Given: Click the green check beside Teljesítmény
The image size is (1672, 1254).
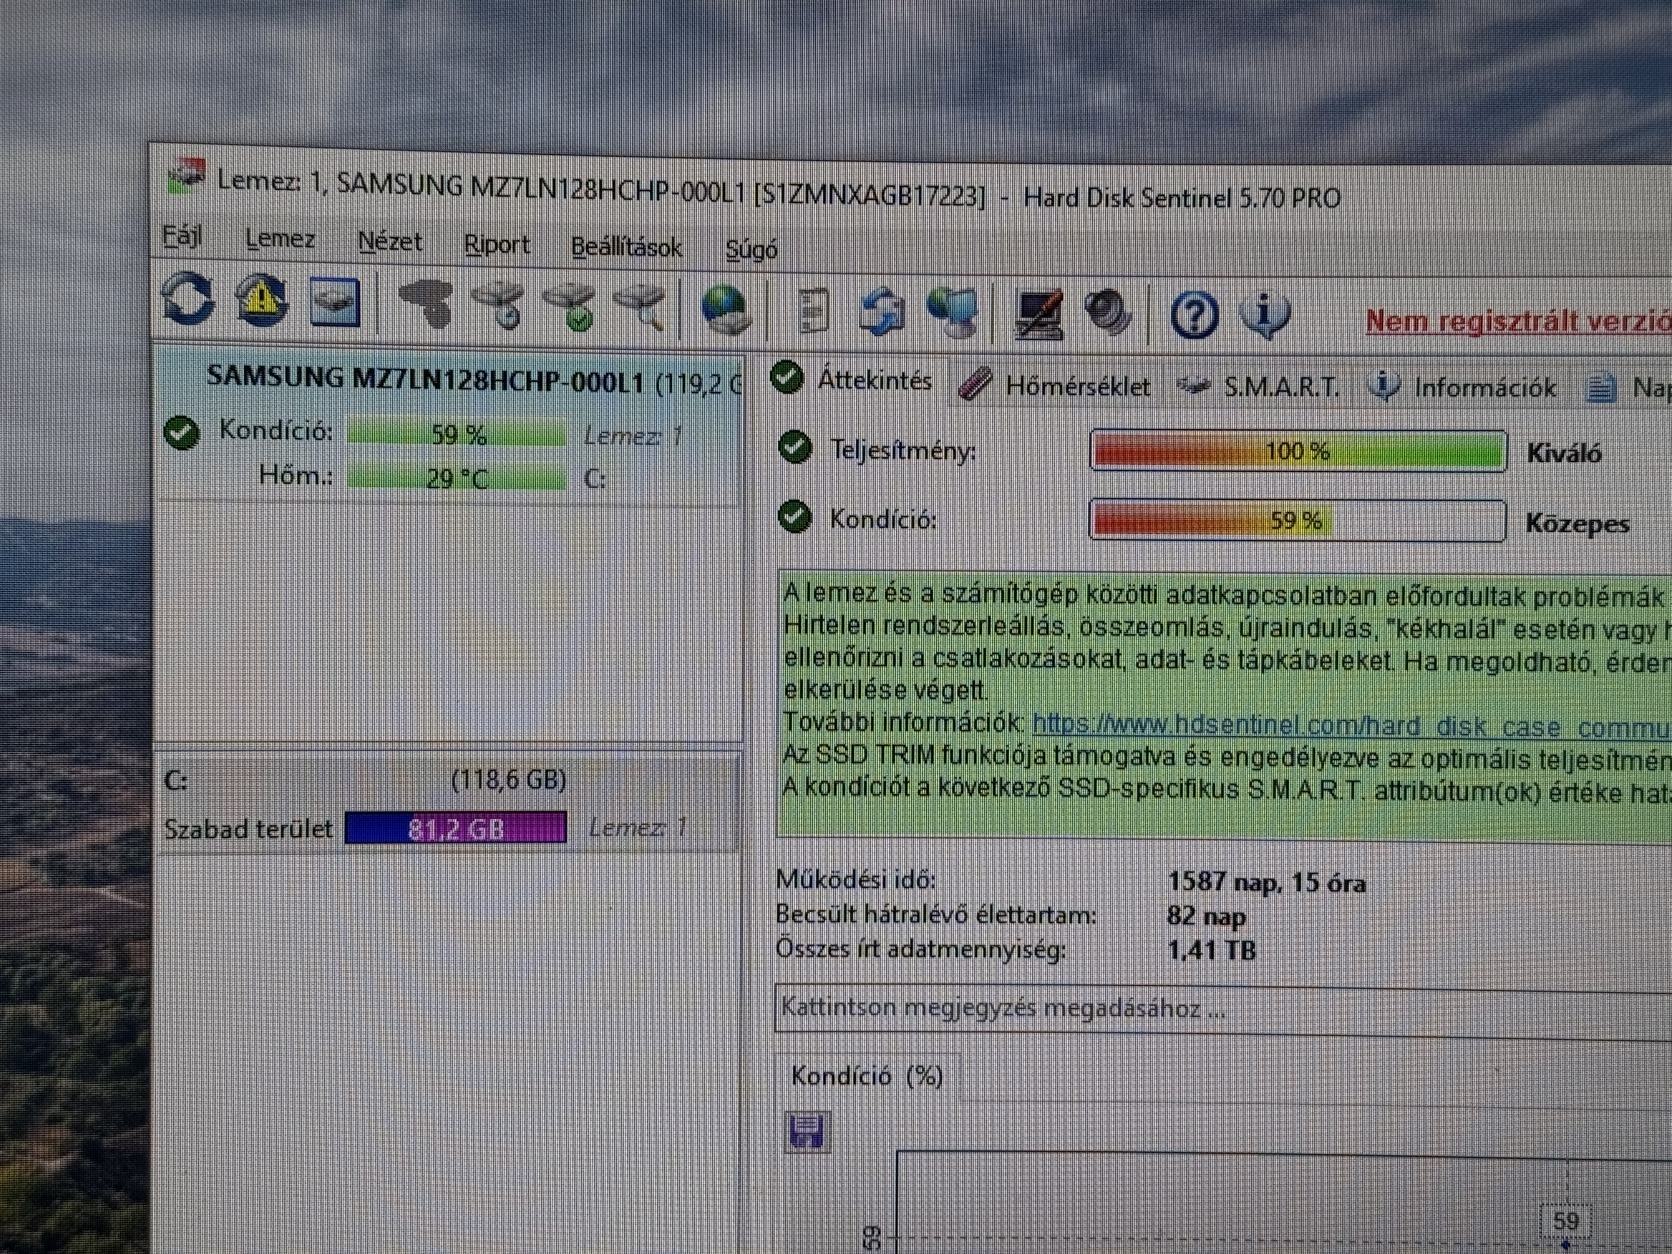Looking at the screenshot, I should 795,447.
